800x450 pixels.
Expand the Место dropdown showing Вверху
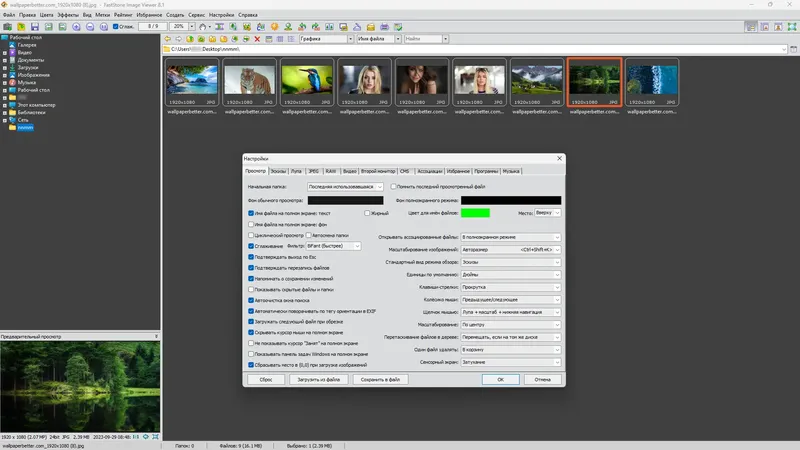tap(547, 213)
